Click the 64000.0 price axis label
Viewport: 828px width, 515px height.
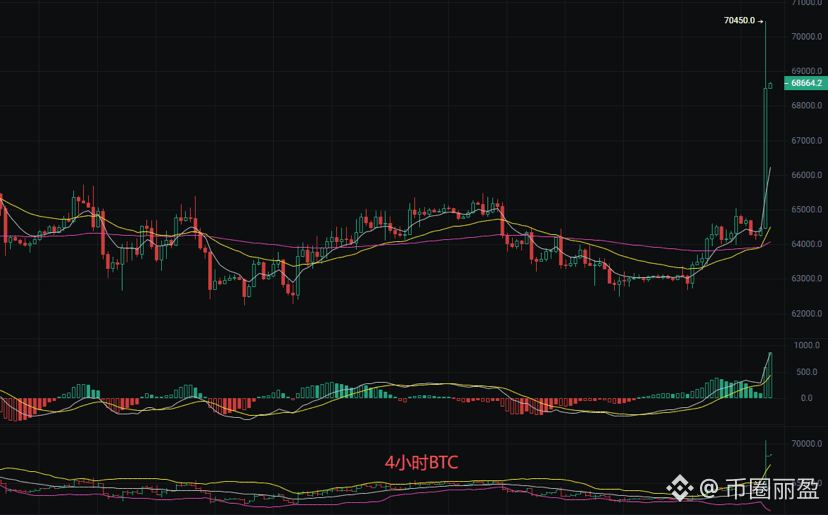click(x=806, y=244)
